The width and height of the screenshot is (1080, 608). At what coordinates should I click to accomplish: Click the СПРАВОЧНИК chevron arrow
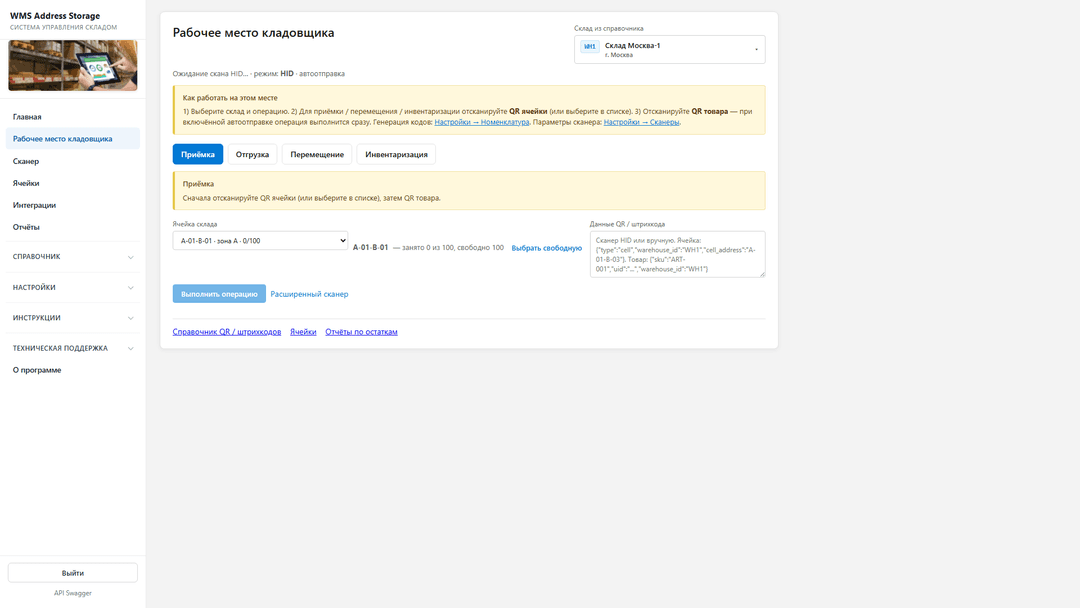(x=130, y=258)
